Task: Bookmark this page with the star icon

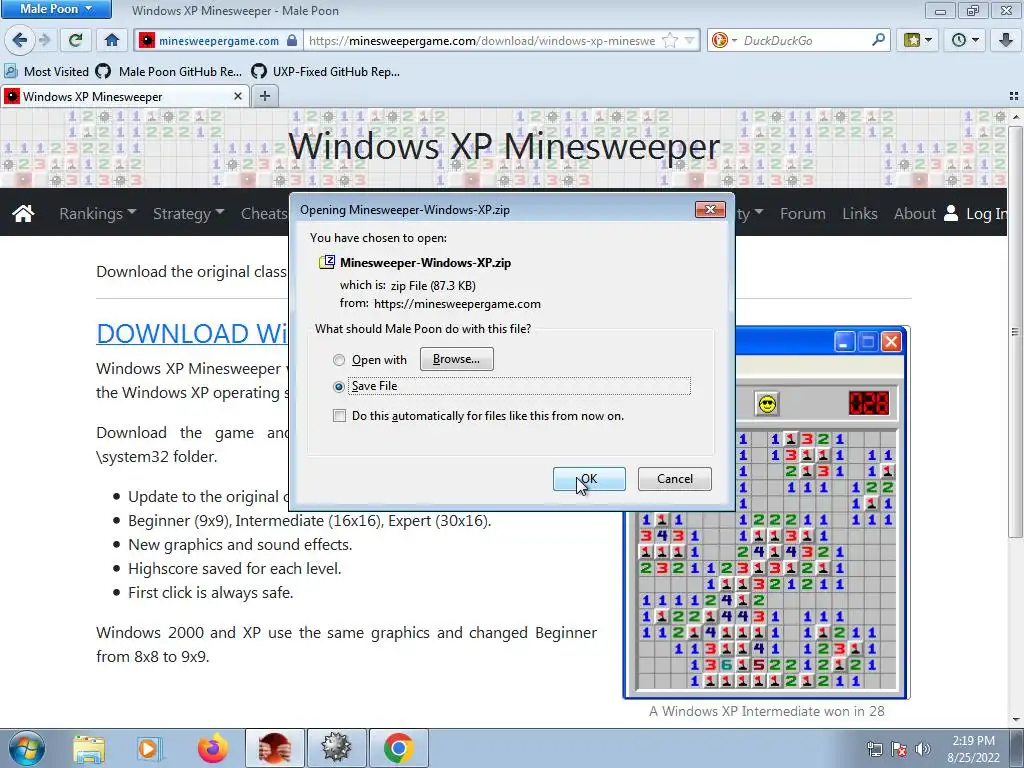Action: click(x=670, y=40)
